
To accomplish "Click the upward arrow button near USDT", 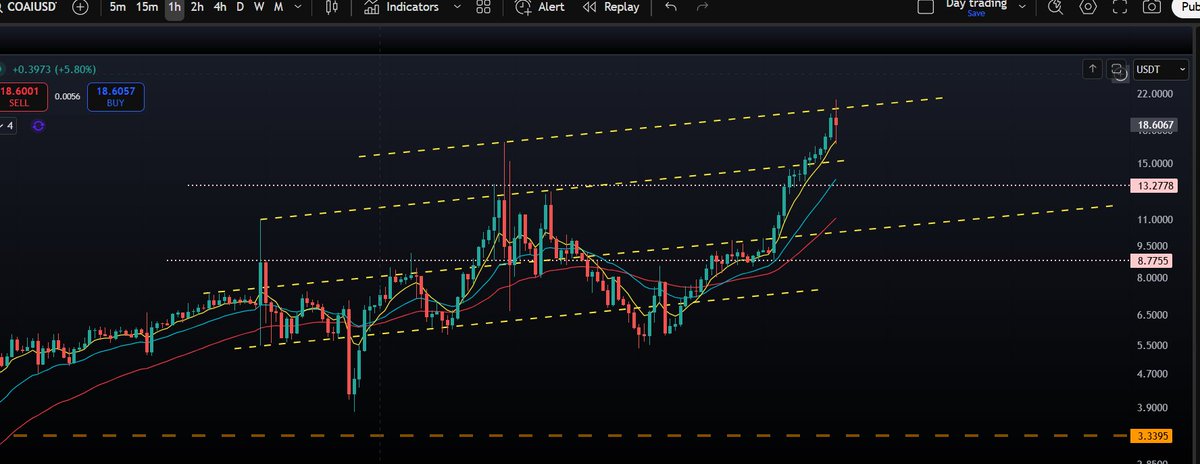I will point(1092,69).
